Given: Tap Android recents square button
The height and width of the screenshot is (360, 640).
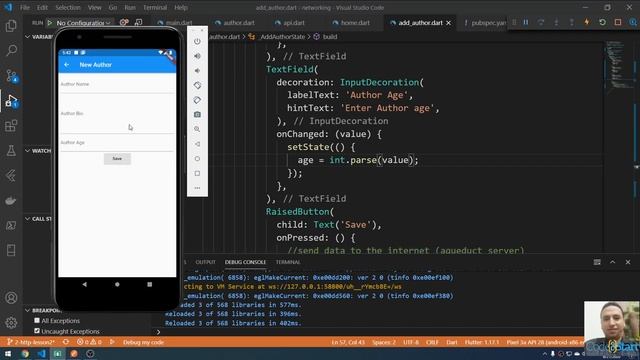Looking at the screenshot, I should (150, 284).
